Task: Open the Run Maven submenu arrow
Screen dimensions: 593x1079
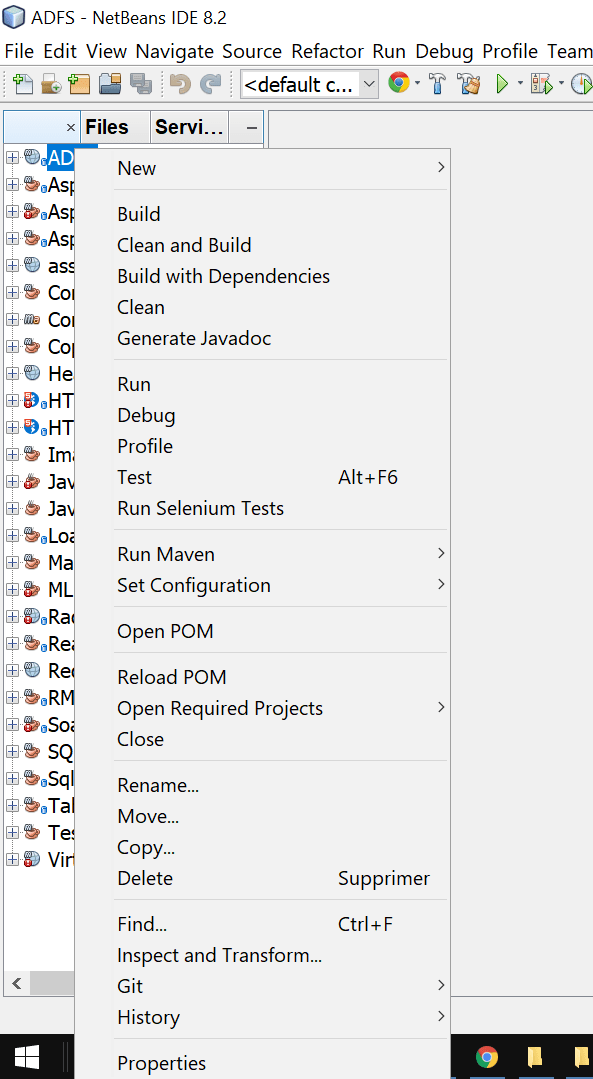Action: point(440,553)
